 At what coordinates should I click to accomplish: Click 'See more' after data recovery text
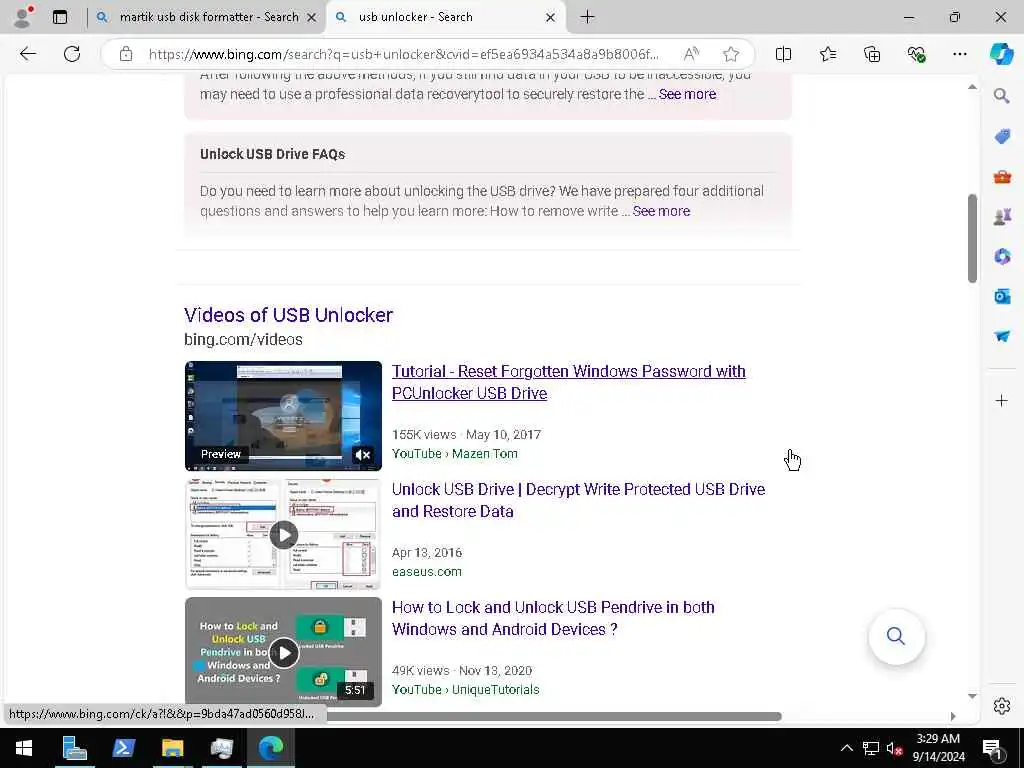(x=687, y=94)
